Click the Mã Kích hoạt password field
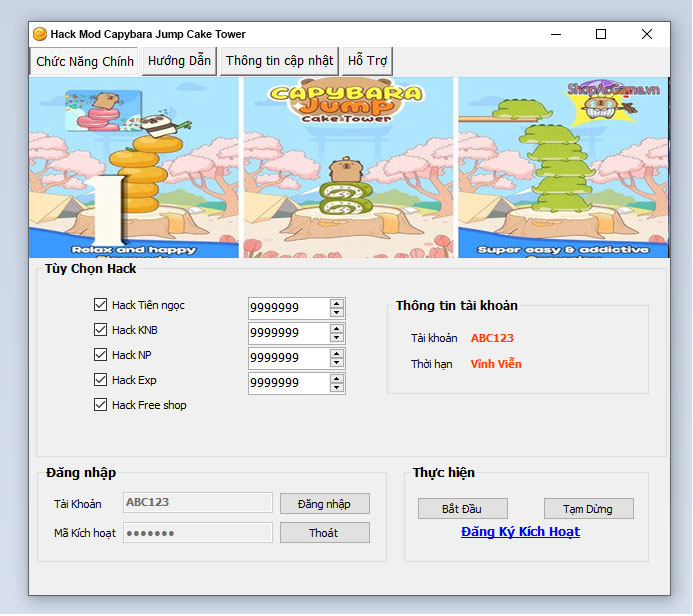The width and height of the screenshot is (693, 616). click(197, 533)
